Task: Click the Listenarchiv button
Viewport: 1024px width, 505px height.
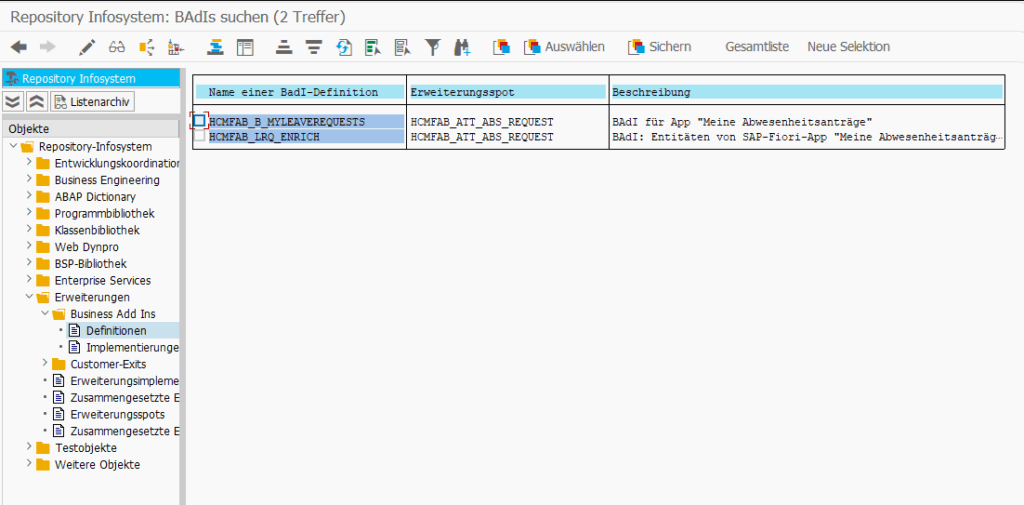Action: coord(92,101)
